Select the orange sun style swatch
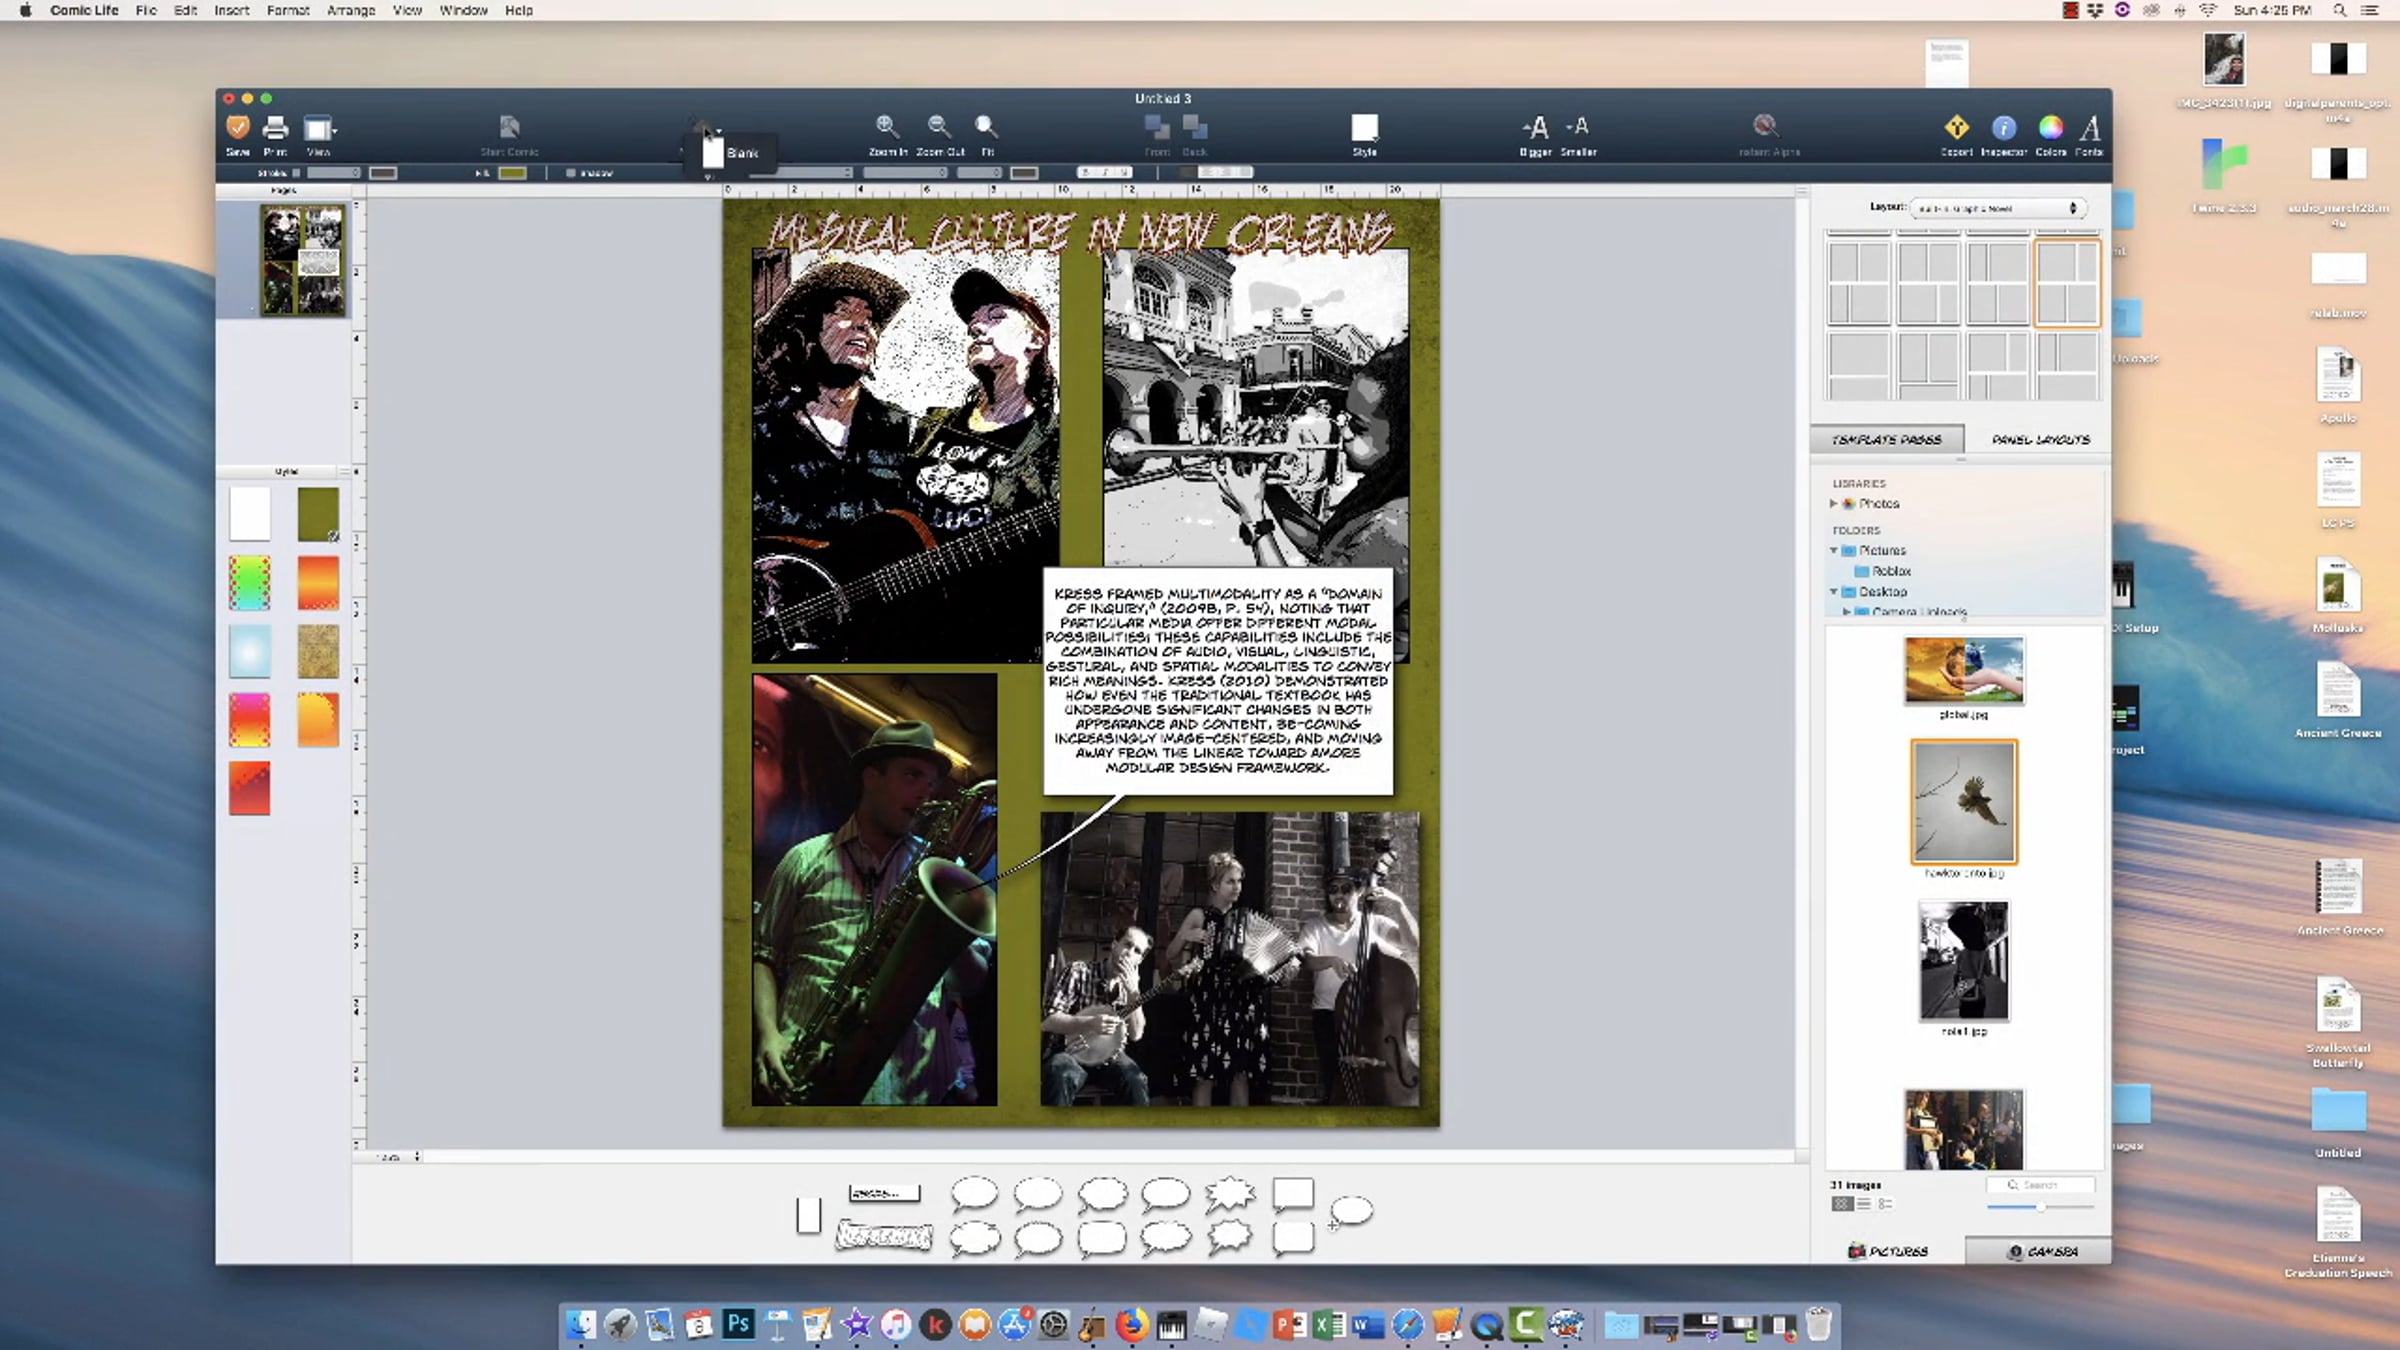Image resolution: width=2400 pixels, height=1350 pixels. [x=318, y=719]
